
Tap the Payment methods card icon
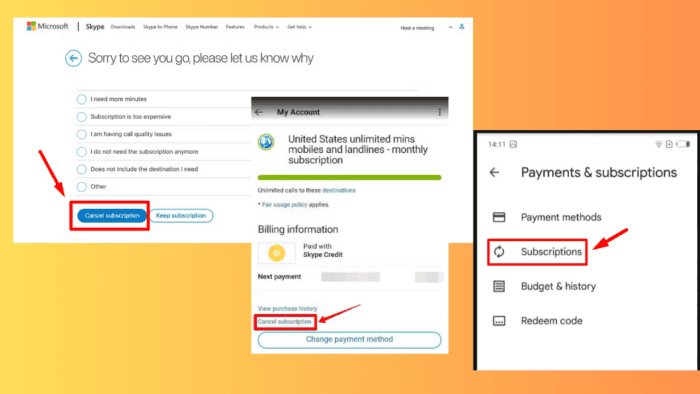(x=499, y=217)
